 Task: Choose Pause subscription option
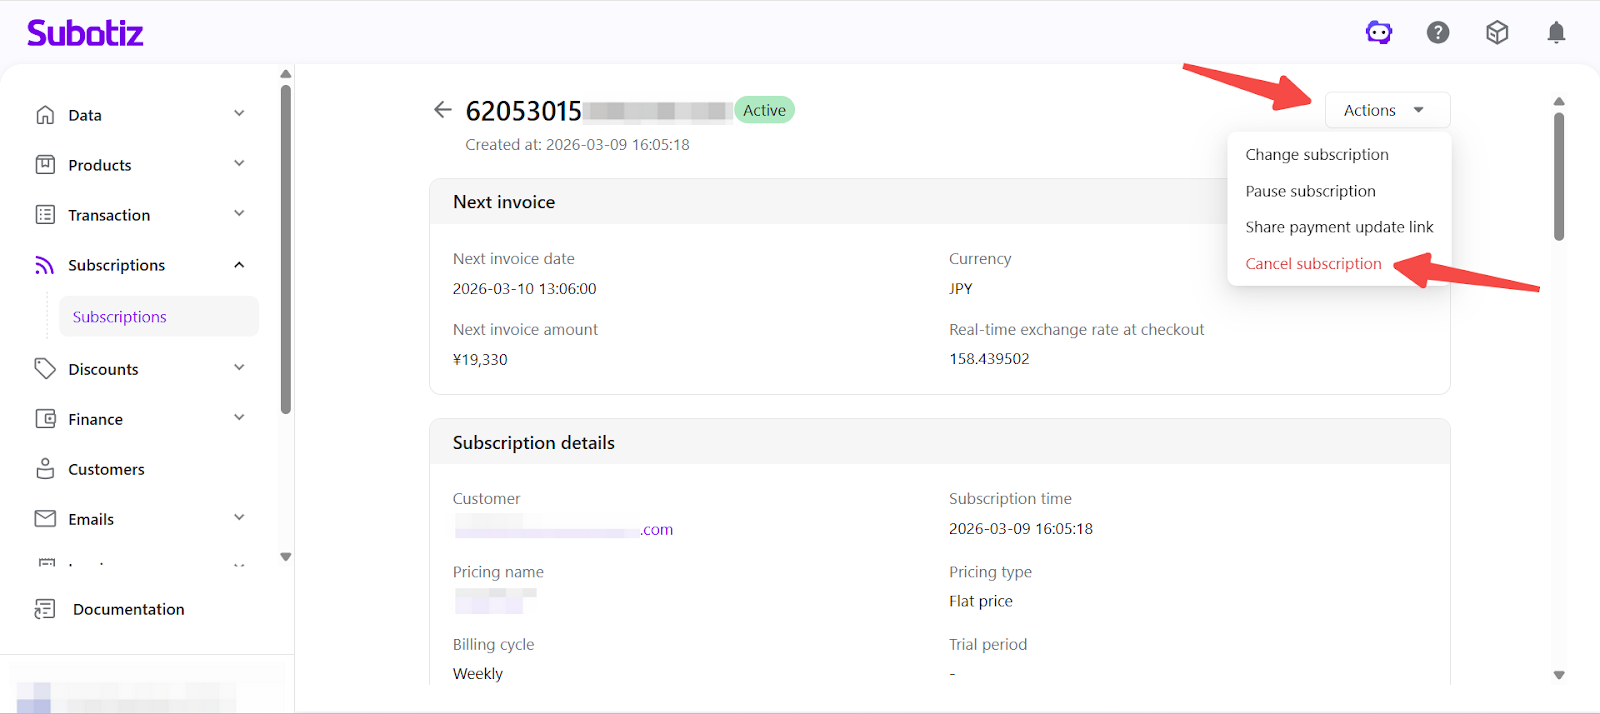[x=1310, y=191]
